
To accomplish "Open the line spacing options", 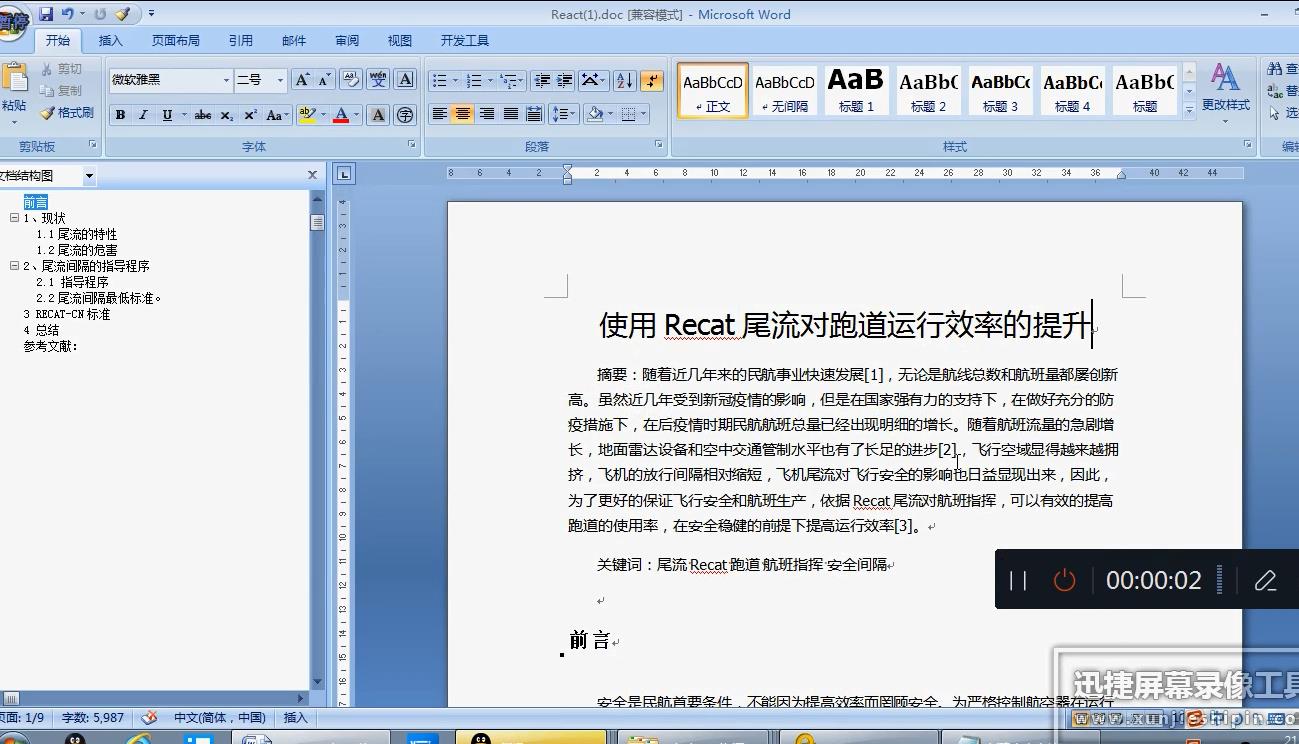I will tap(564, 114).
